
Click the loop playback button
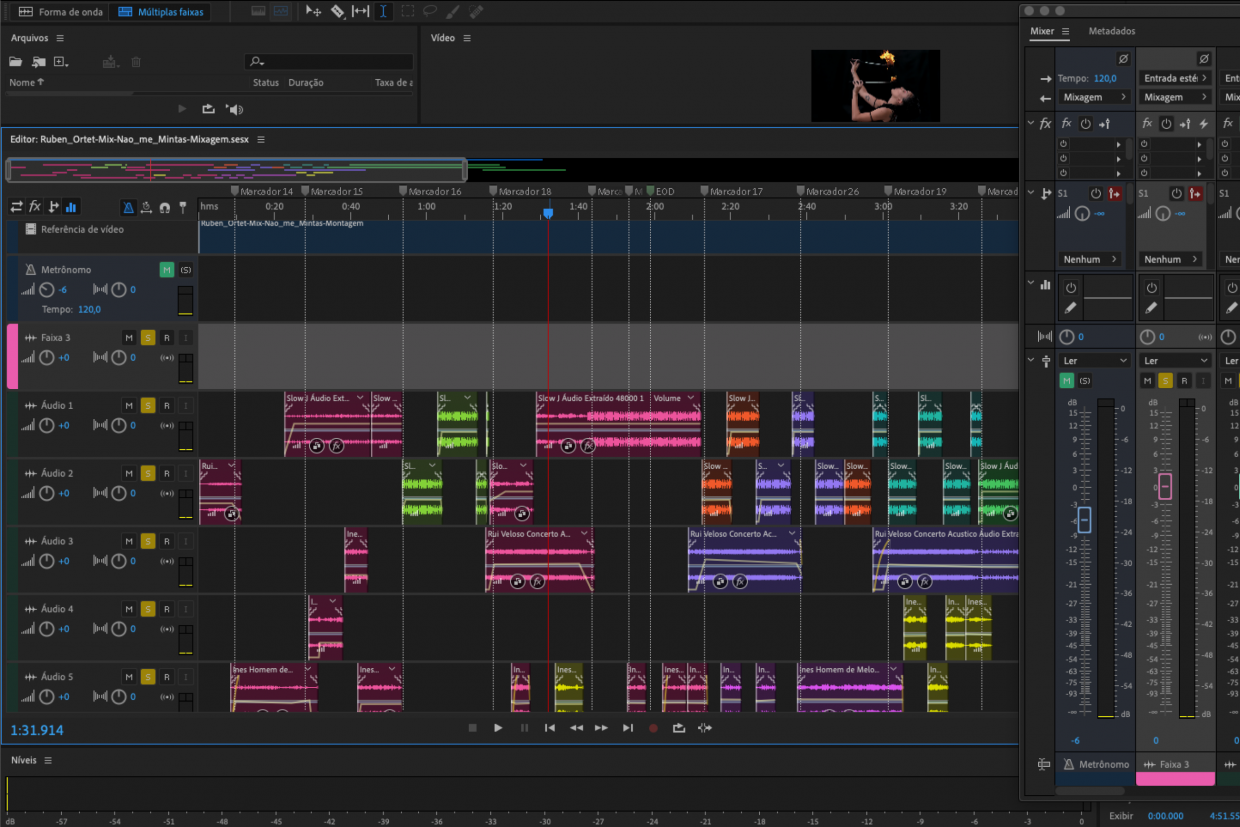(x=679, y=728)
